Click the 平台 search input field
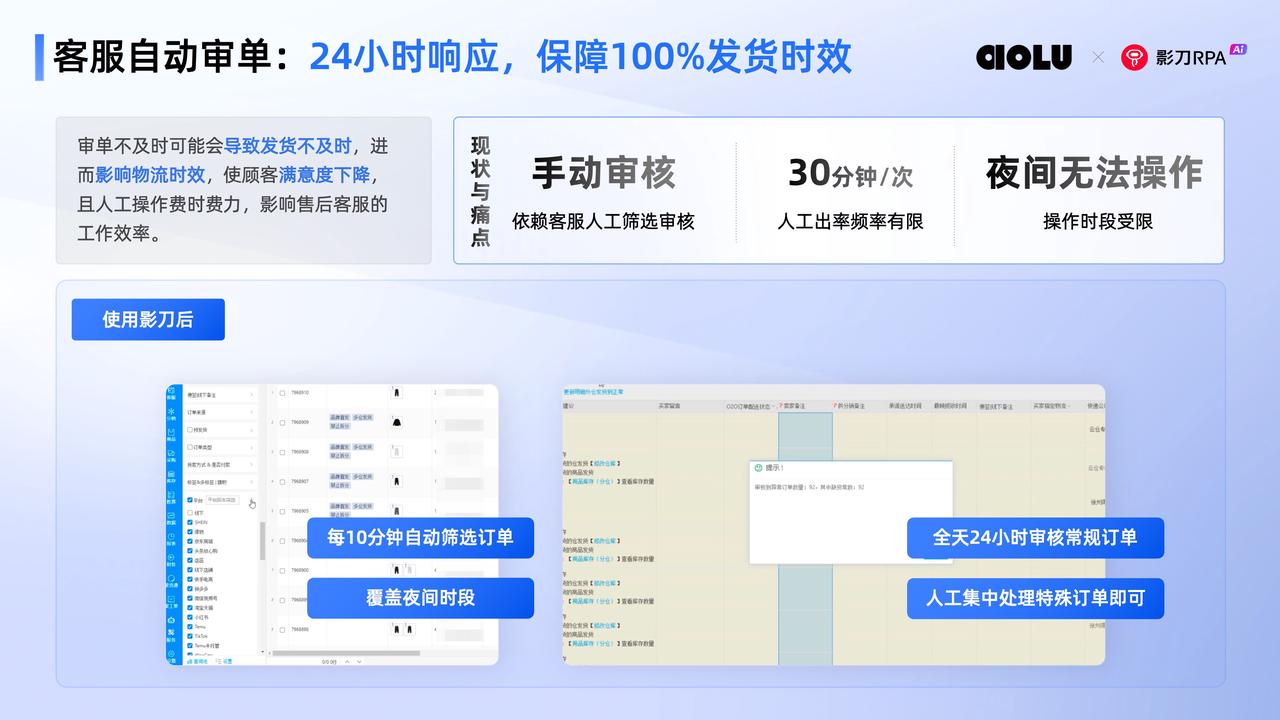 225,500
